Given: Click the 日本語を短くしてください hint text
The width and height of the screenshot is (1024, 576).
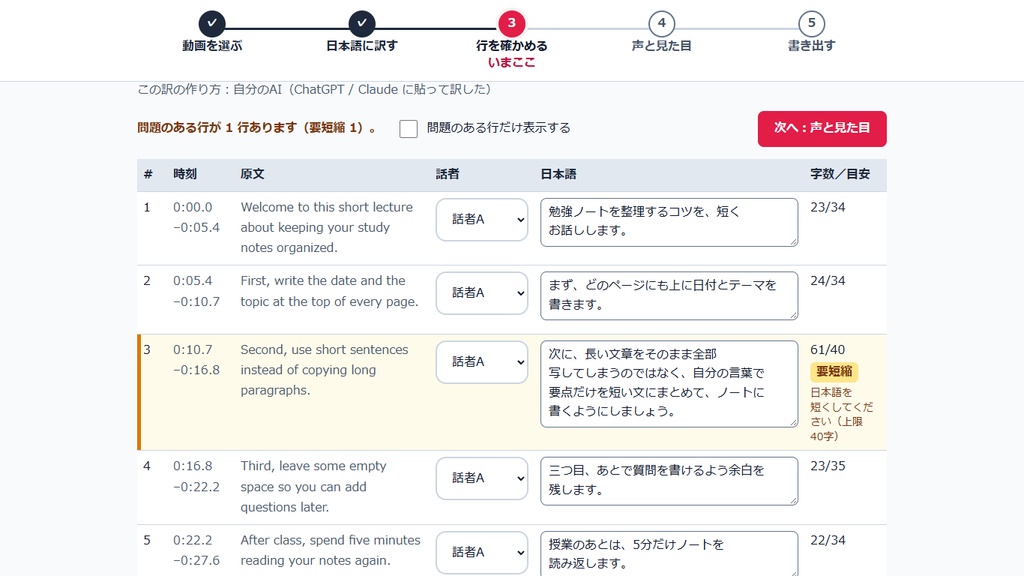Looking at the screenshot, I should (x=841, y=414).
